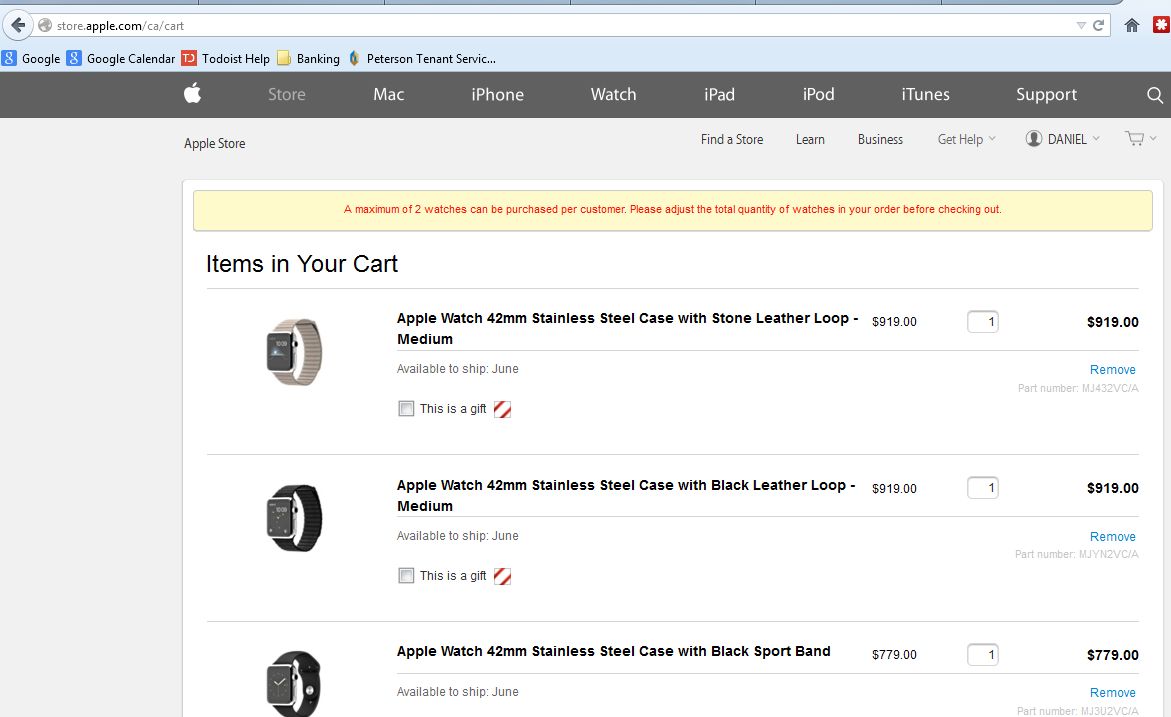Screen dimensions: 1171x717
Task: Open the Google Calendar bookmark
Action: point(121,58)
